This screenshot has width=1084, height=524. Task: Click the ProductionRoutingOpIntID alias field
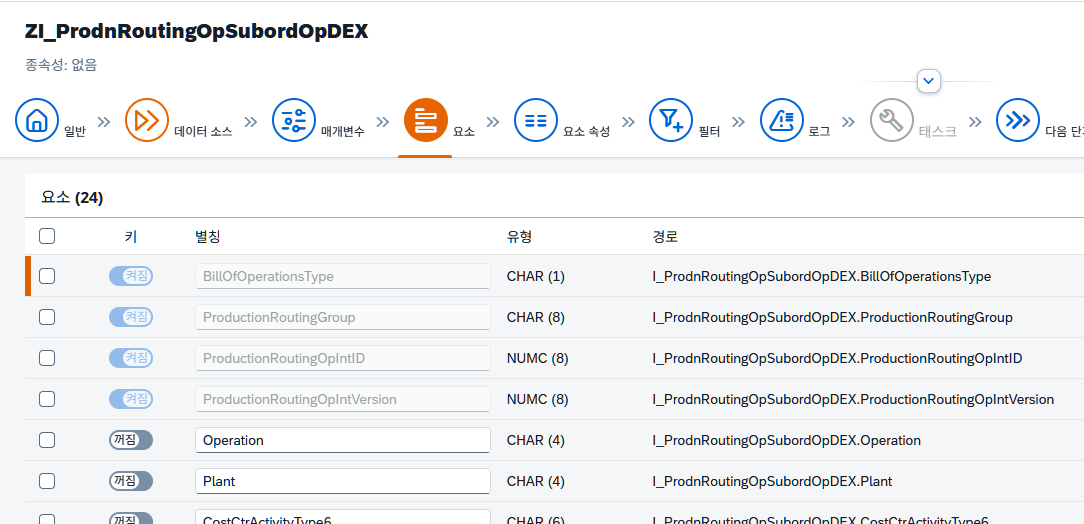343,358
